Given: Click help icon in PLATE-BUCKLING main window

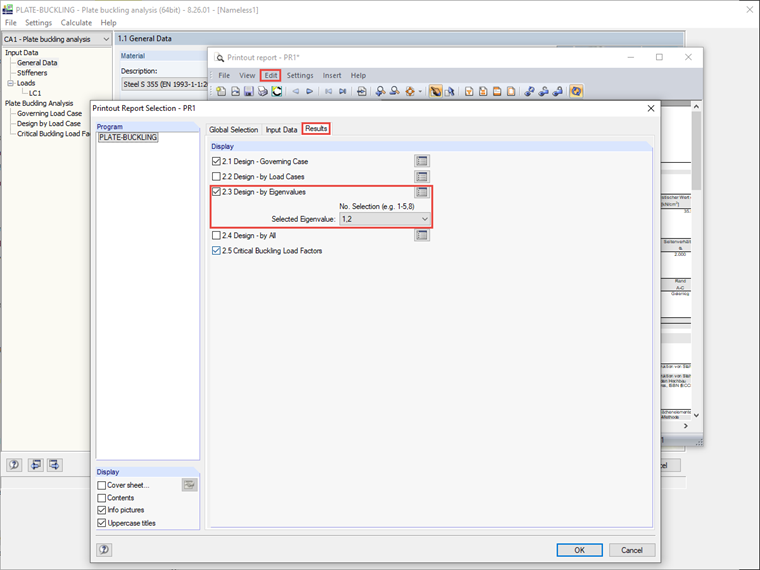Looking at the screenshot, I should pos(14,465).
